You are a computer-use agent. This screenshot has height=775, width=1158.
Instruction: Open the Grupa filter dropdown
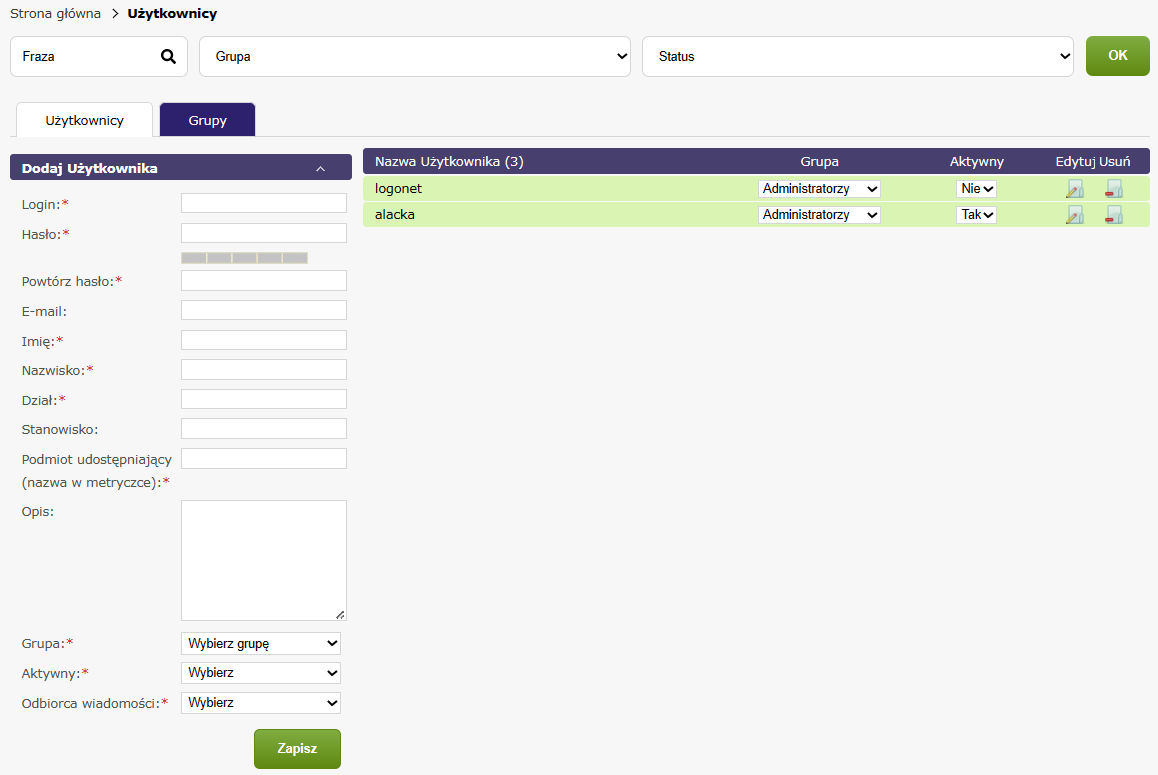point(415,57)
